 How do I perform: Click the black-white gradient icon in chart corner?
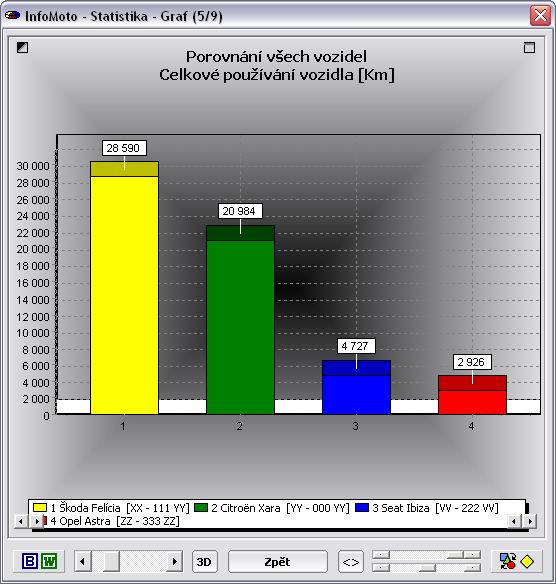(22, 47)
